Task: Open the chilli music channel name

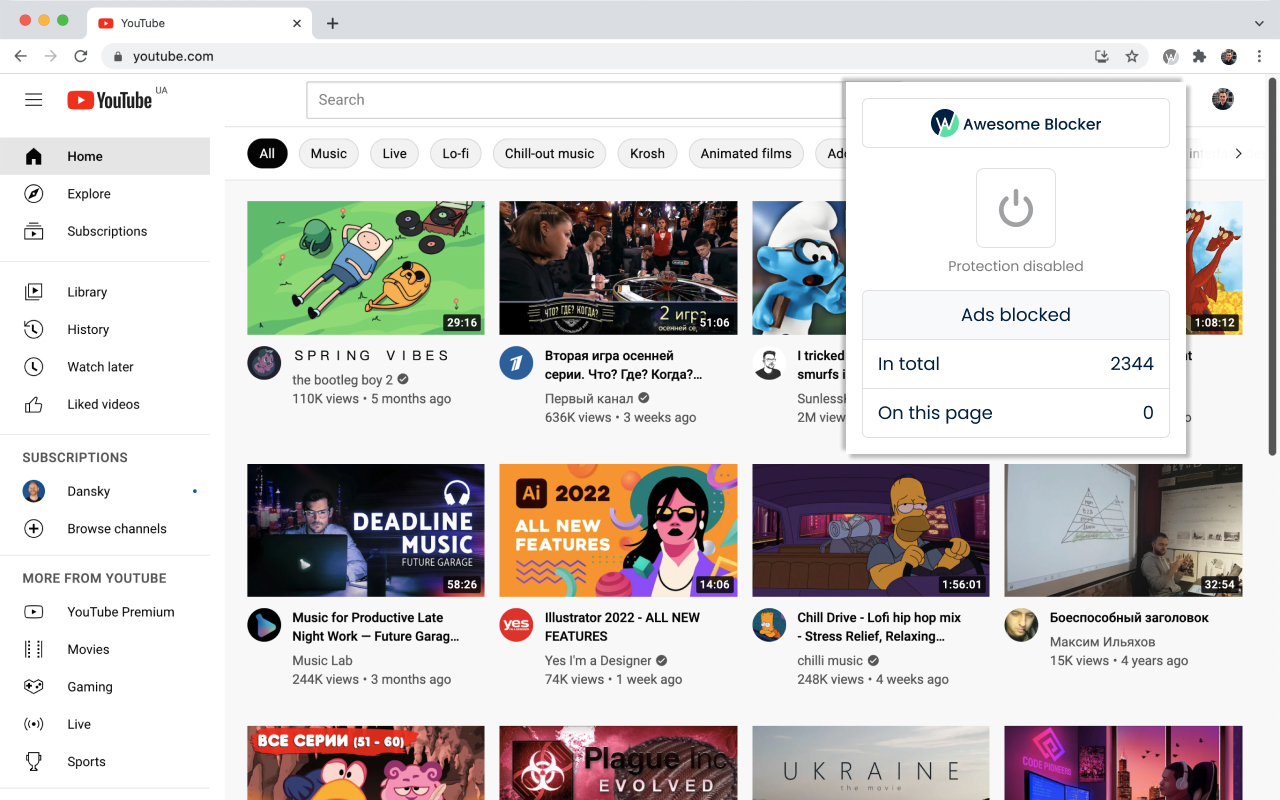Action: click(x=830, y=661)
